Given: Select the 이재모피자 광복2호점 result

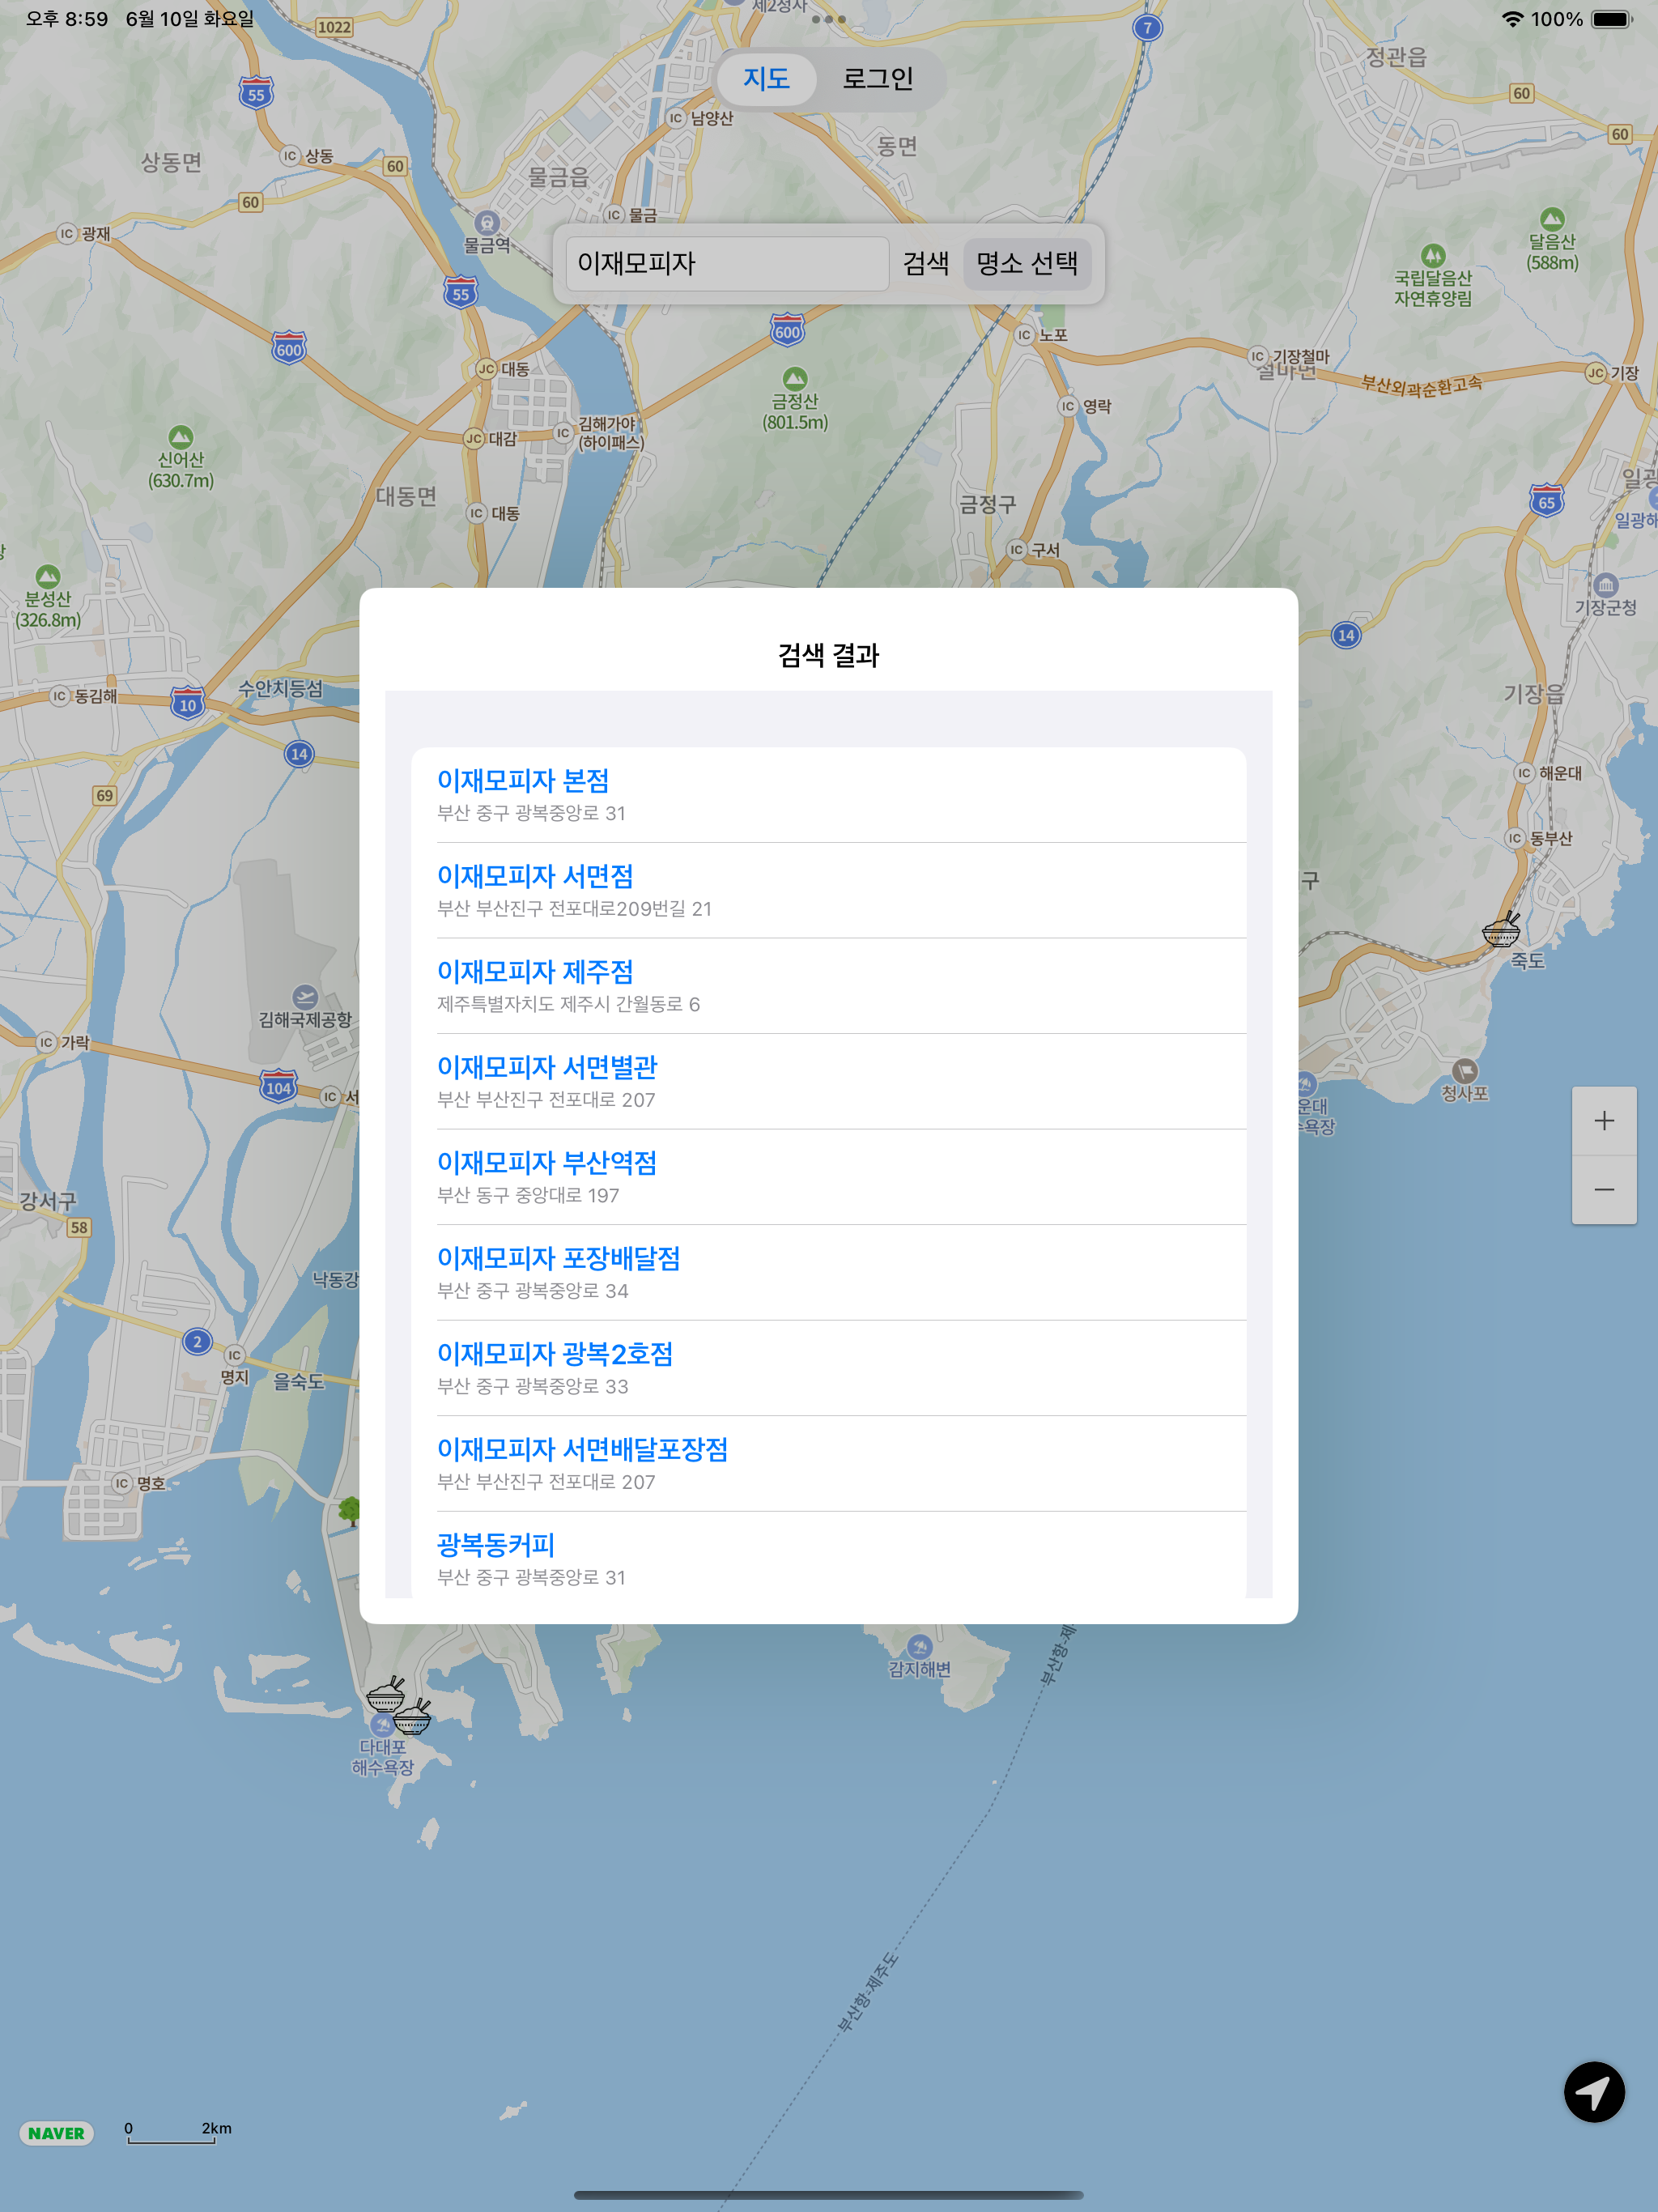Looking at the screenshot, I should (x=828, y=1368).
